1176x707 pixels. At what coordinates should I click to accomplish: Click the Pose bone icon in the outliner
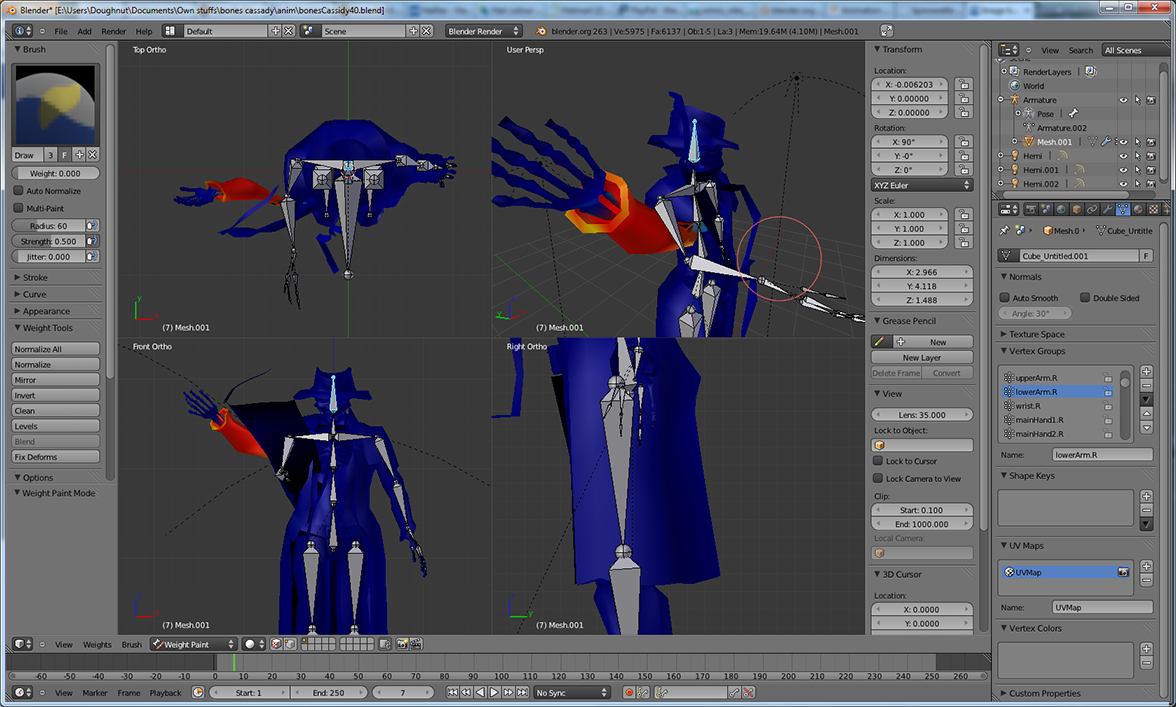[1073, 114]
